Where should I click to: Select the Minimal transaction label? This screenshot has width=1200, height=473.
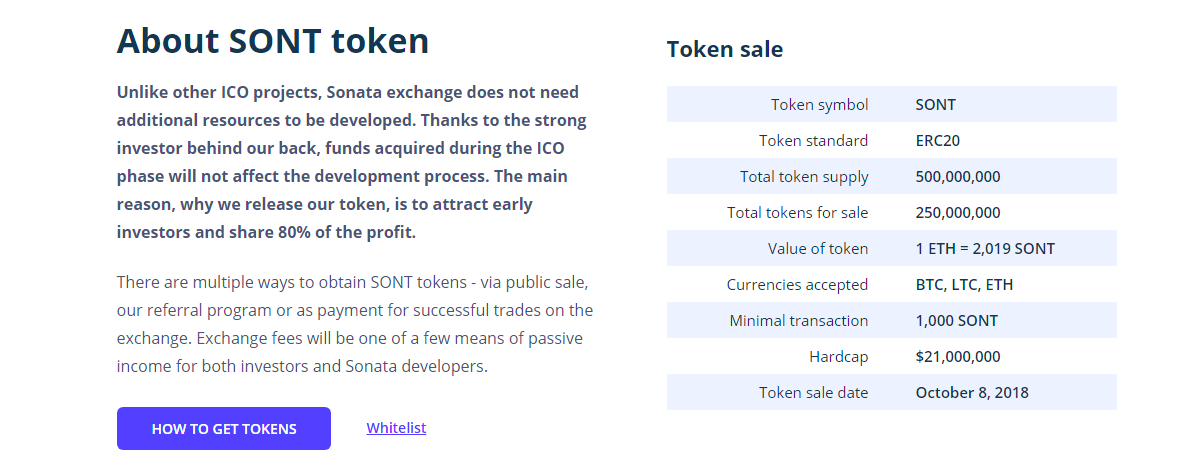pos(799,321)
